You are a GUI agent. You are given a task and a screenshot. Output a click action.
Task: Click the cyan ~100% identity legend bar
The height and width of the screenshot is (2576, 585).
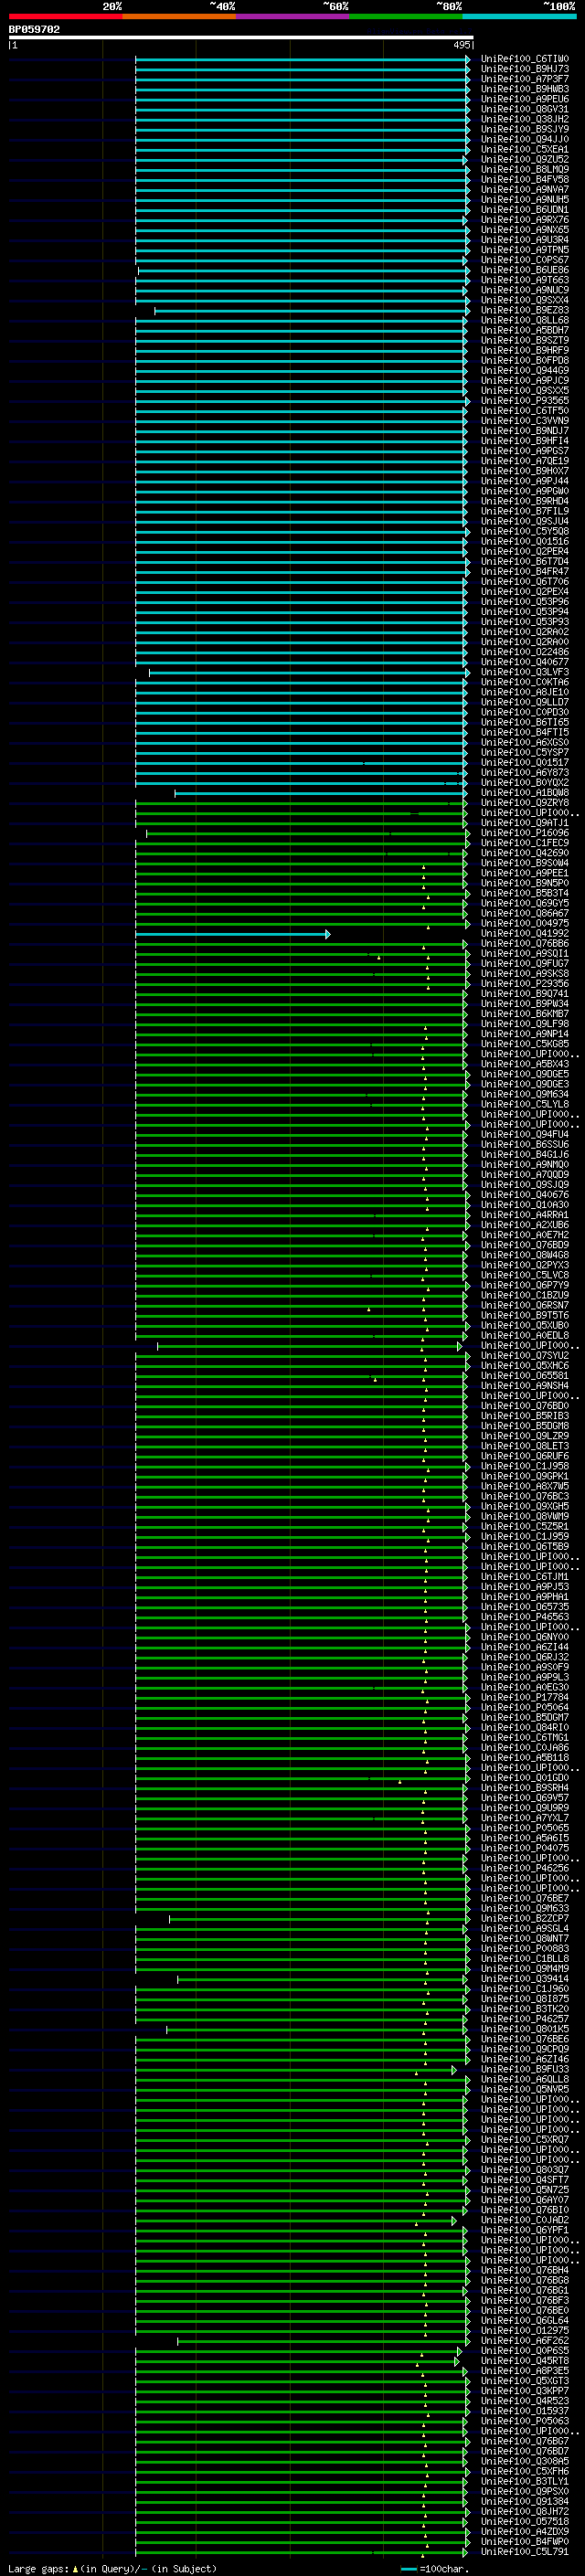click(x=519, y=16)
